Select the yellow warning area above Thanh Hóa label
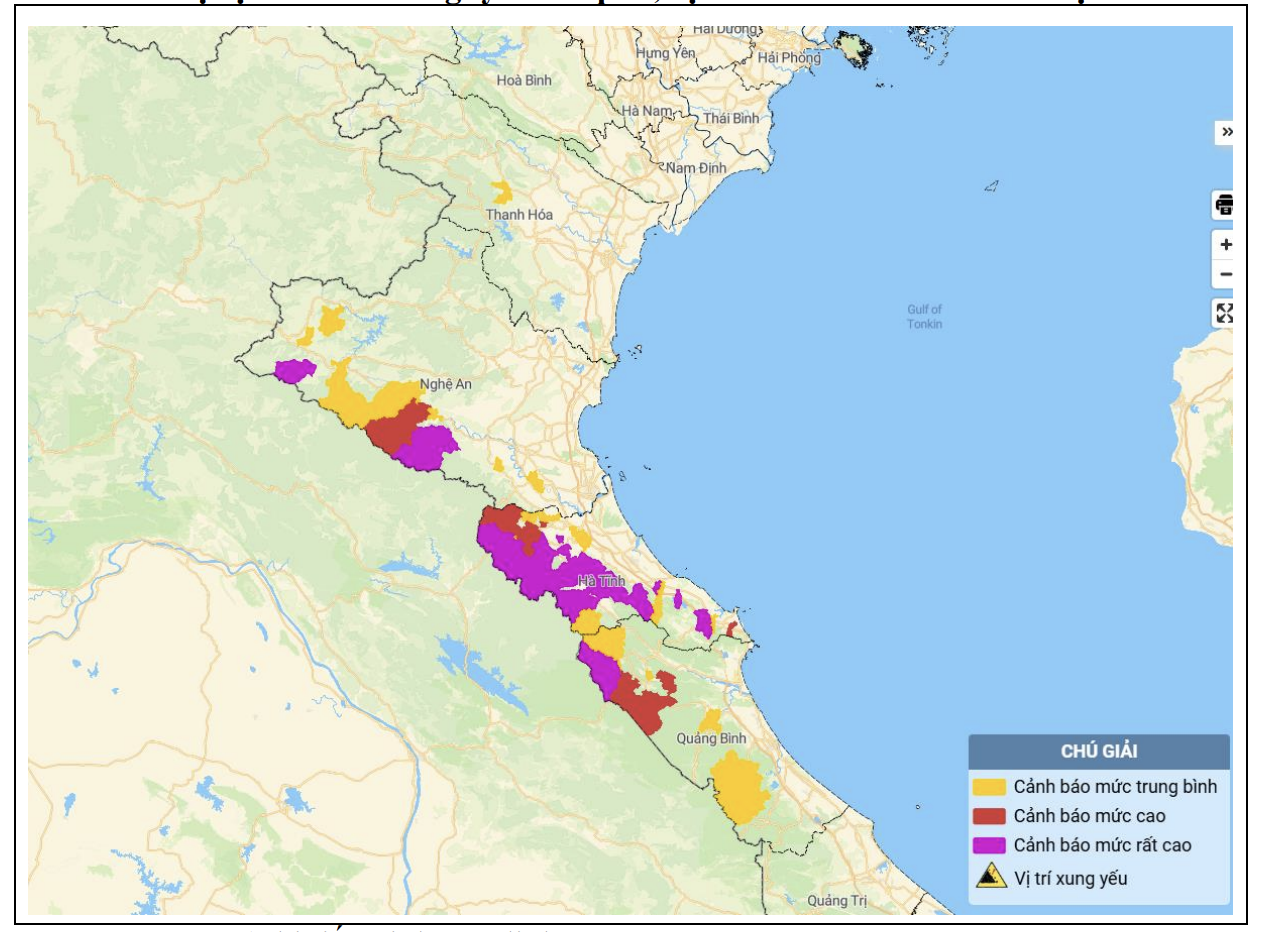The width and height of the screenshot is (1262, 932). pyautogui.click(x=502, y=192)
